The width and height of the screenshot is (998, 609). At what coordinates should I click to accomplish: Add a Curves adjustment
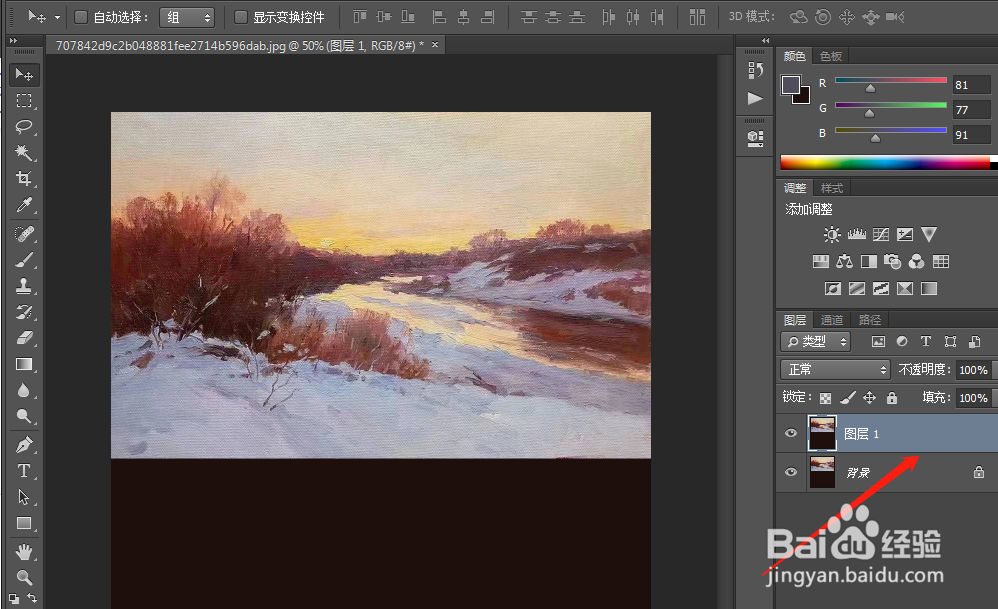[881, 235]
